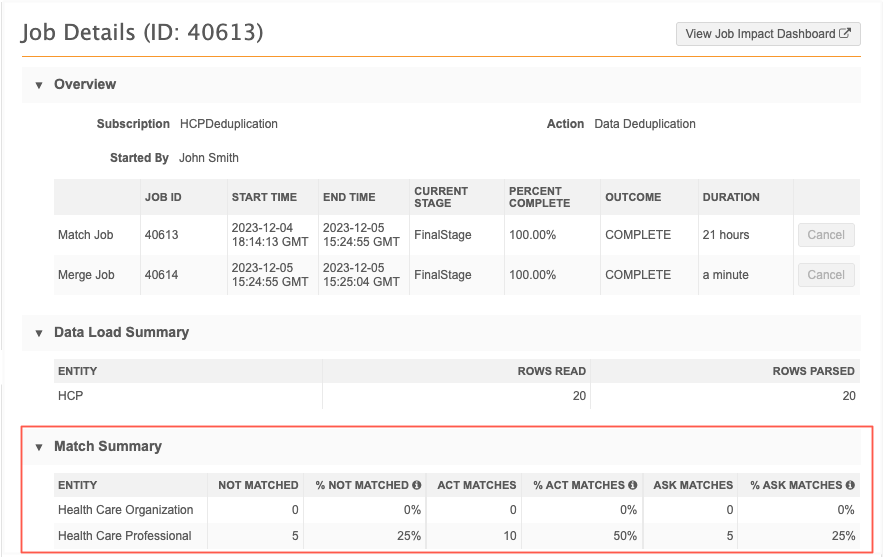Click the ACT MATCHES column header
Screen dimensions: 883x558
click(x=476, y=485)
